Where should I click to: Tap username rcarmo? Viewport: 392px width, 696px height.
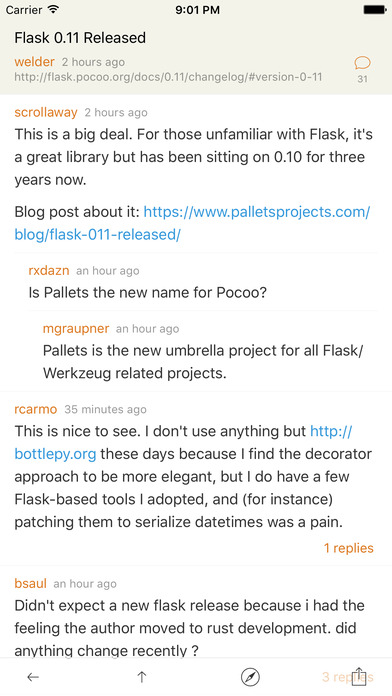36,409
